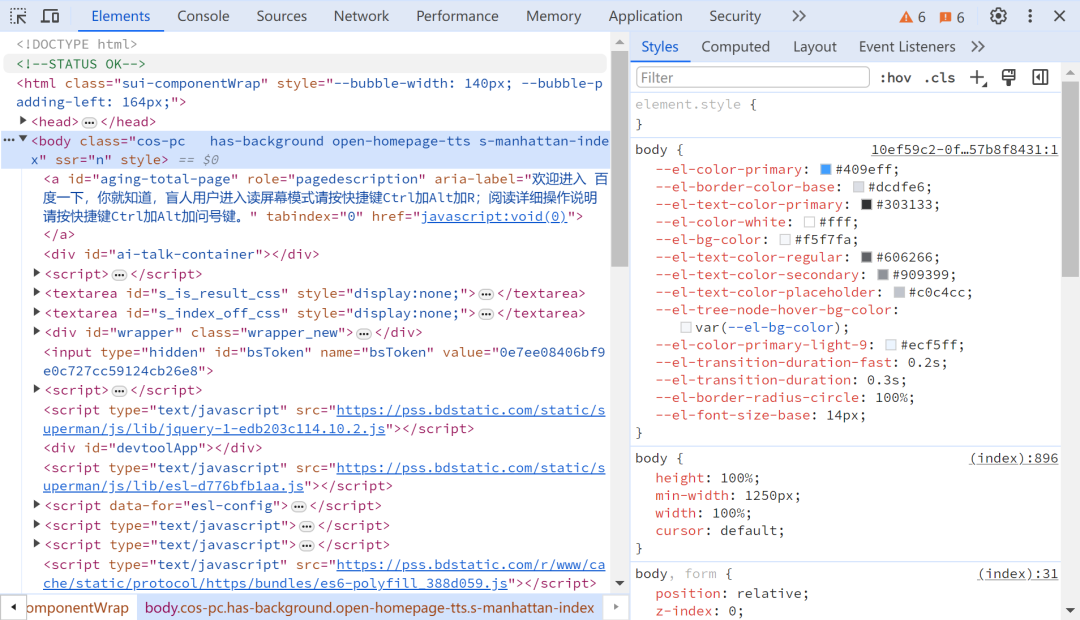Click the warnings count icon showing 6
Screen dimensions: 1080x620
(913, 17)
